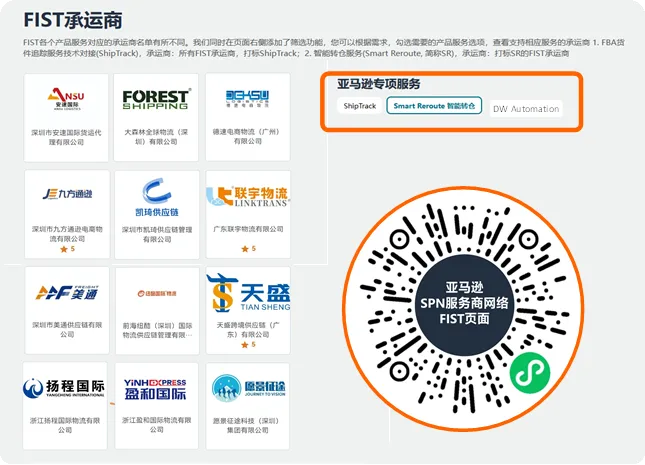Select 深圳市美通供应链有限公司 text
Viewport: 645px width, 465px height.
point(67,330)
